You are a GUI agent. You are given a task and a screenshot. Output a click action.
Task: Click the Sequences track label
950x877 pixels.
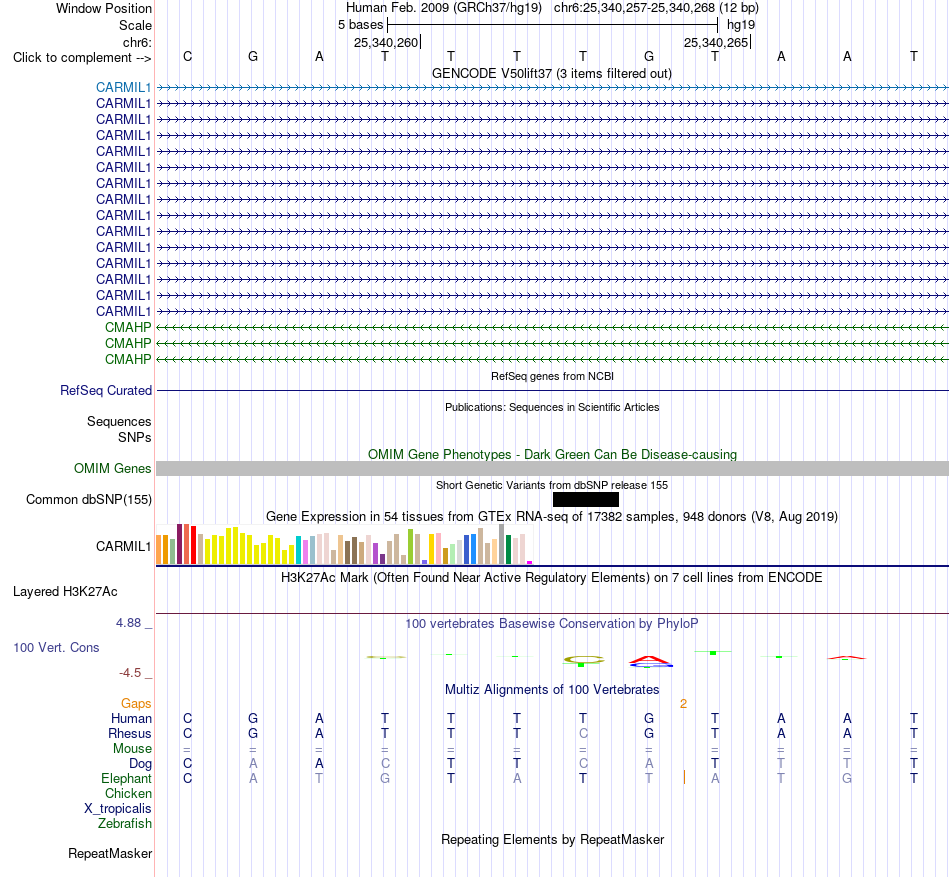tap(119, 421)
